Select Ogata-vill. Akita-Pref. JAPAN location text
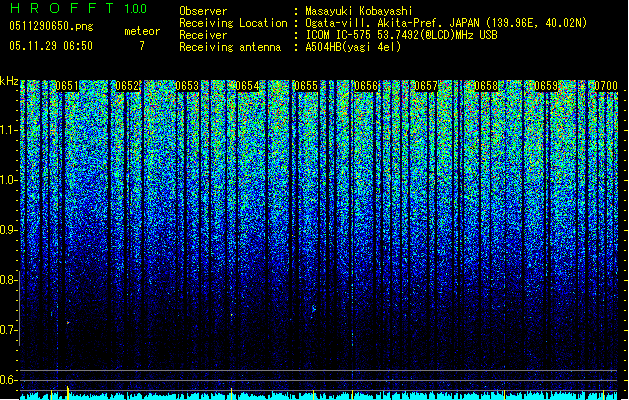The width and height of the screenshot is (629, 400). pos(446,23)
